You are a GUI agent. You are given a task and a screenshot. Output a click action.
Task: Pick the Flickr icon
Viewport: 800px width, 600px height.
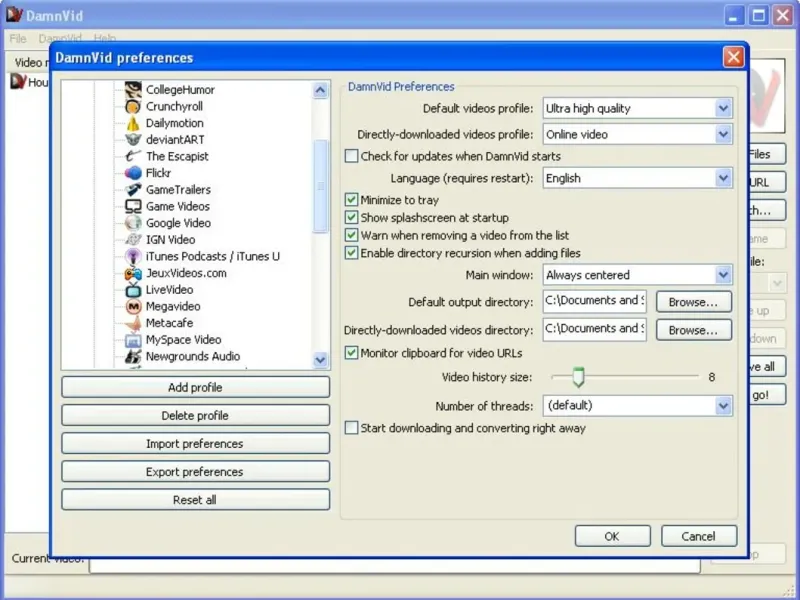pos(133,173)
